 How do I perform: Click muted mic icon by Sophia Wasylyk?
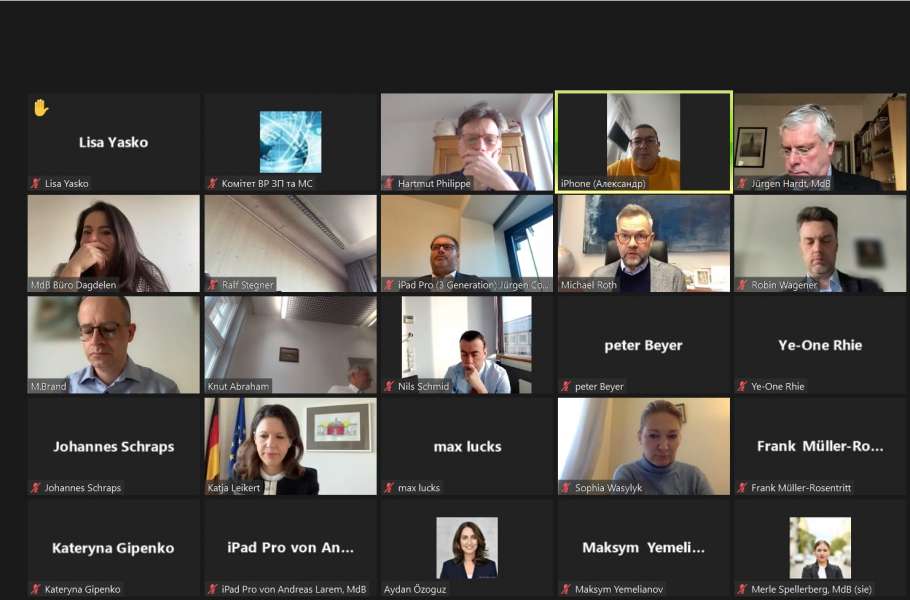(x=566, y=488)
